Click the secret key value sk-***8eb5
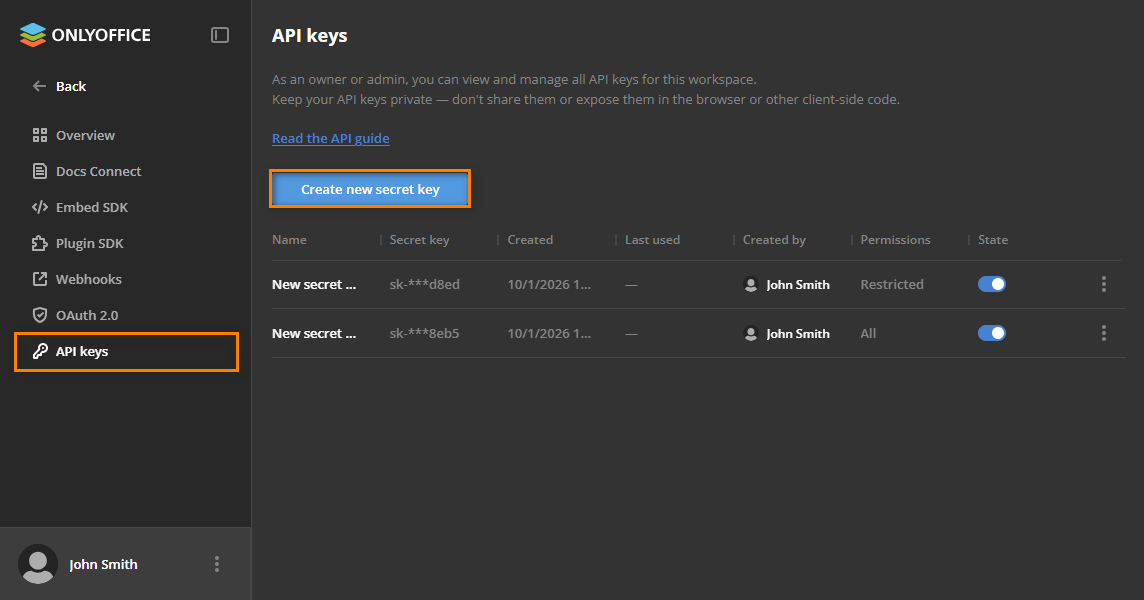Viewport: 1144px width, 600px height. 425,333
